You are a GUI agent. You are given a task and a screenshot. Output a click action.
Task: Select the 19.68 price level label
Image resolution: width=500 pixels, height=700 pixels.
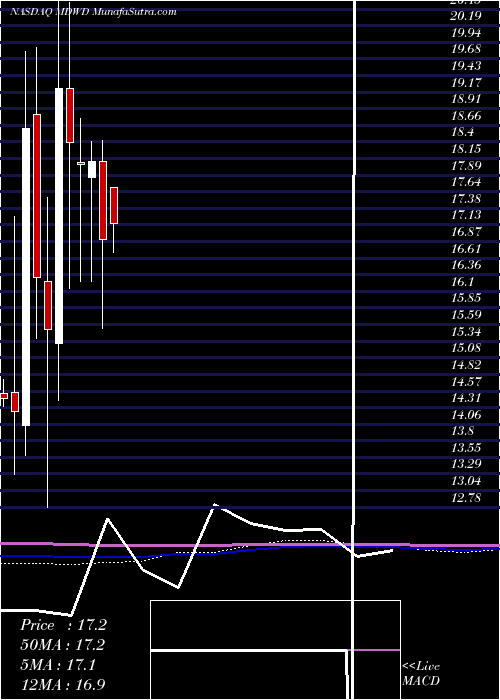pyautogui.click(x=467, y=50)
